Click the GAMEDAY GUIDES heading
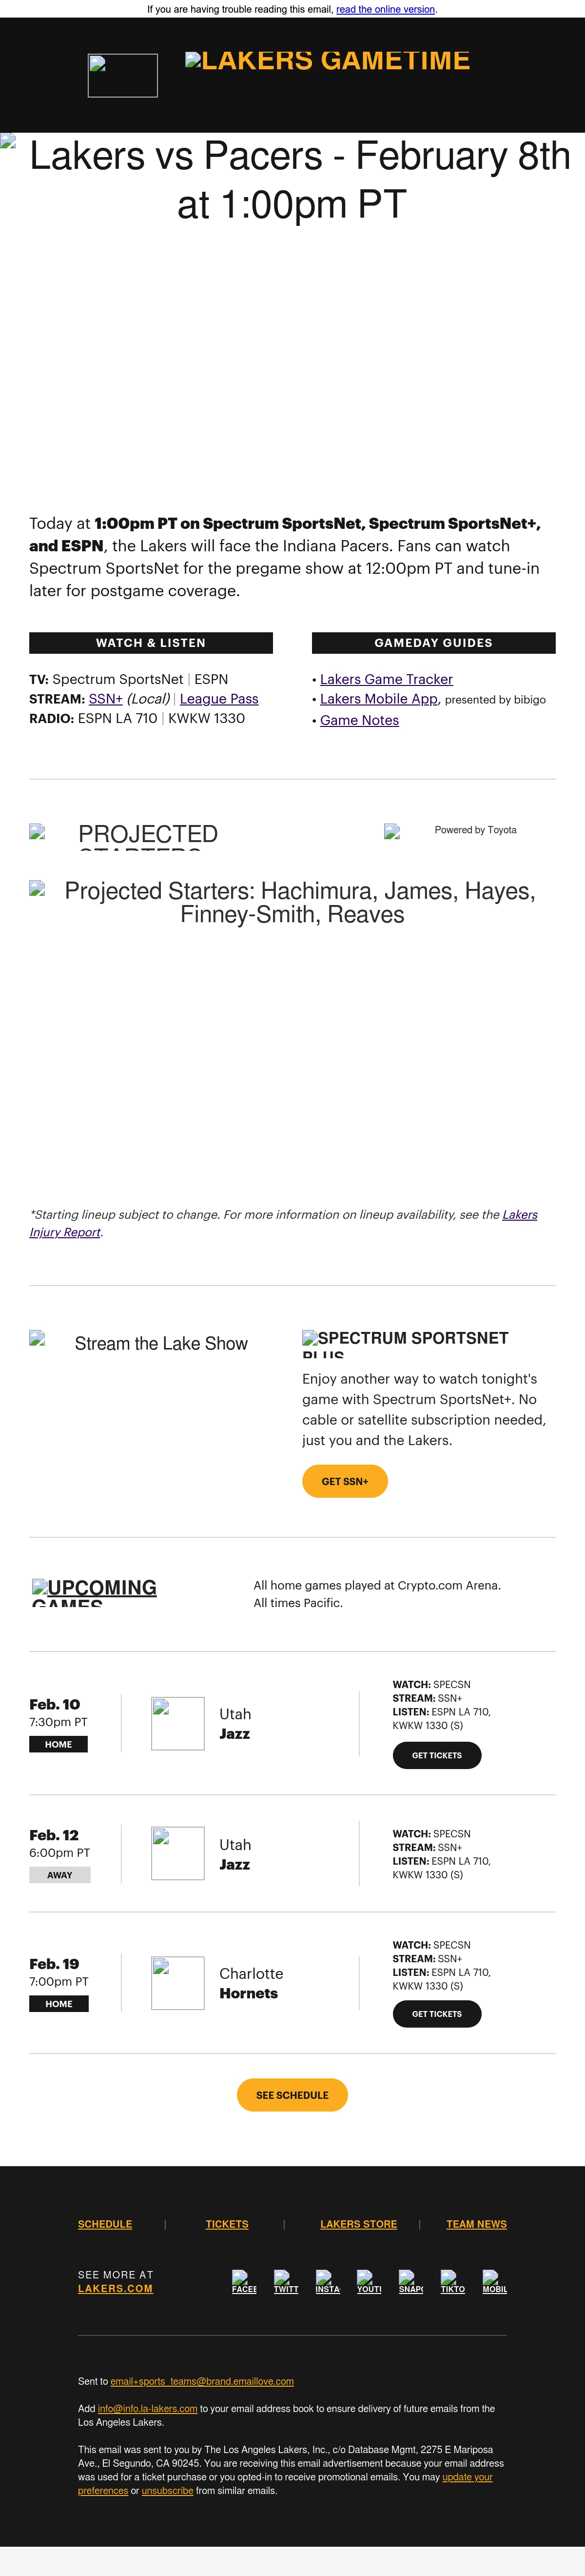 (x=434, y=643)
